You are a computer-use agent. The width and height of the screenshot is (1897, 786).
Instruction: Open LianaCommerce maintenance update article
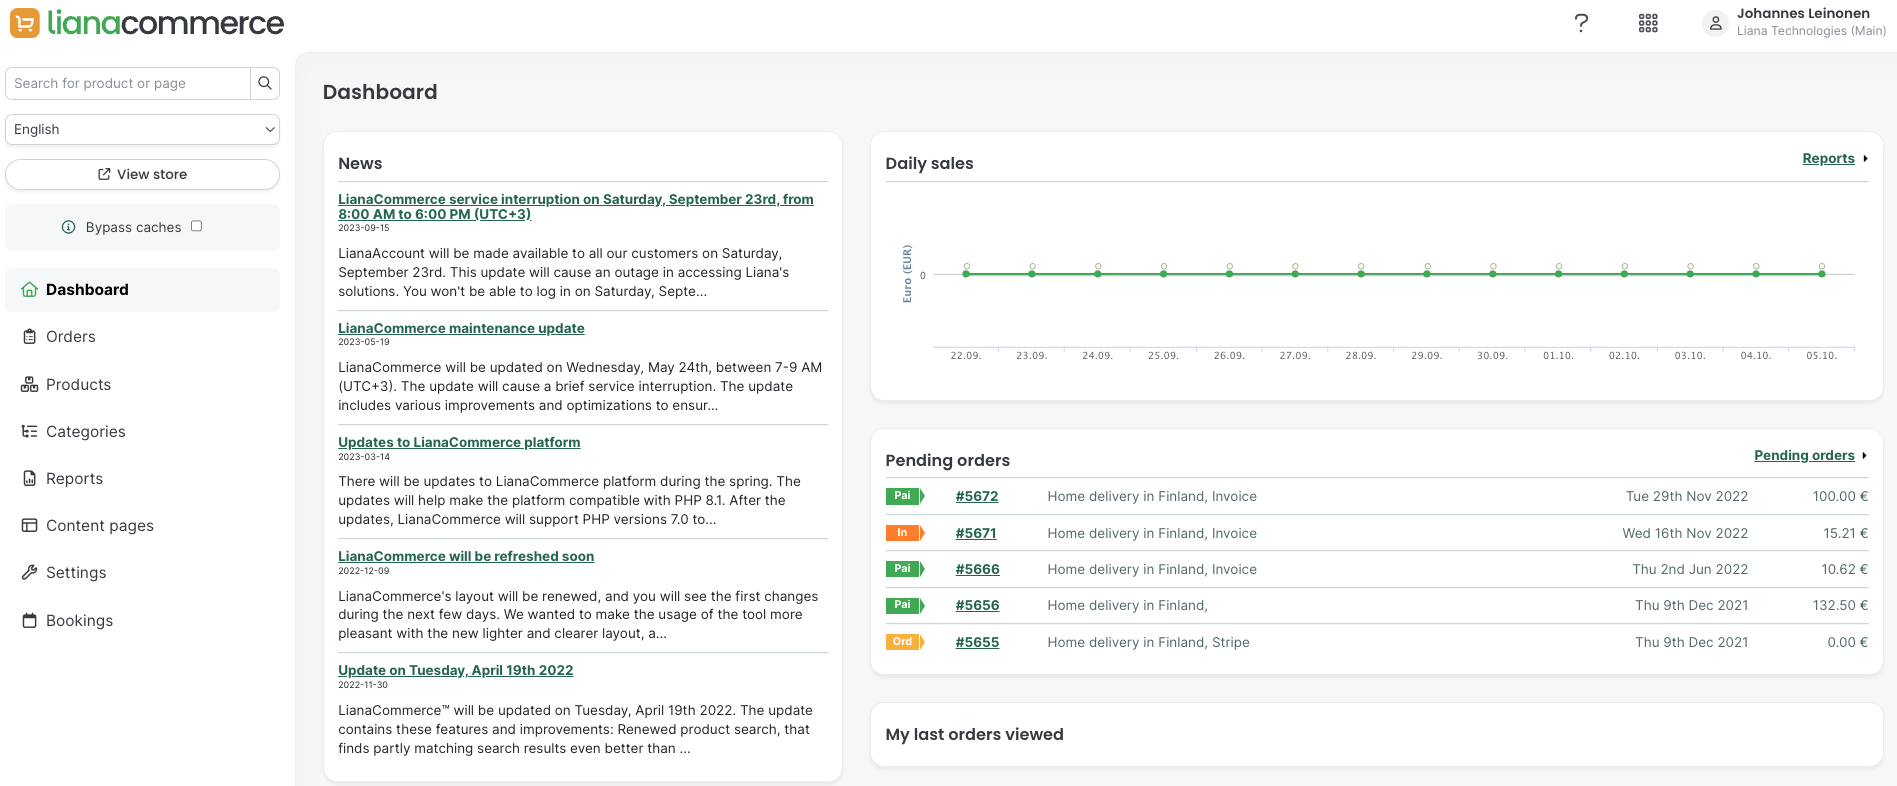(x=461, y=328)
